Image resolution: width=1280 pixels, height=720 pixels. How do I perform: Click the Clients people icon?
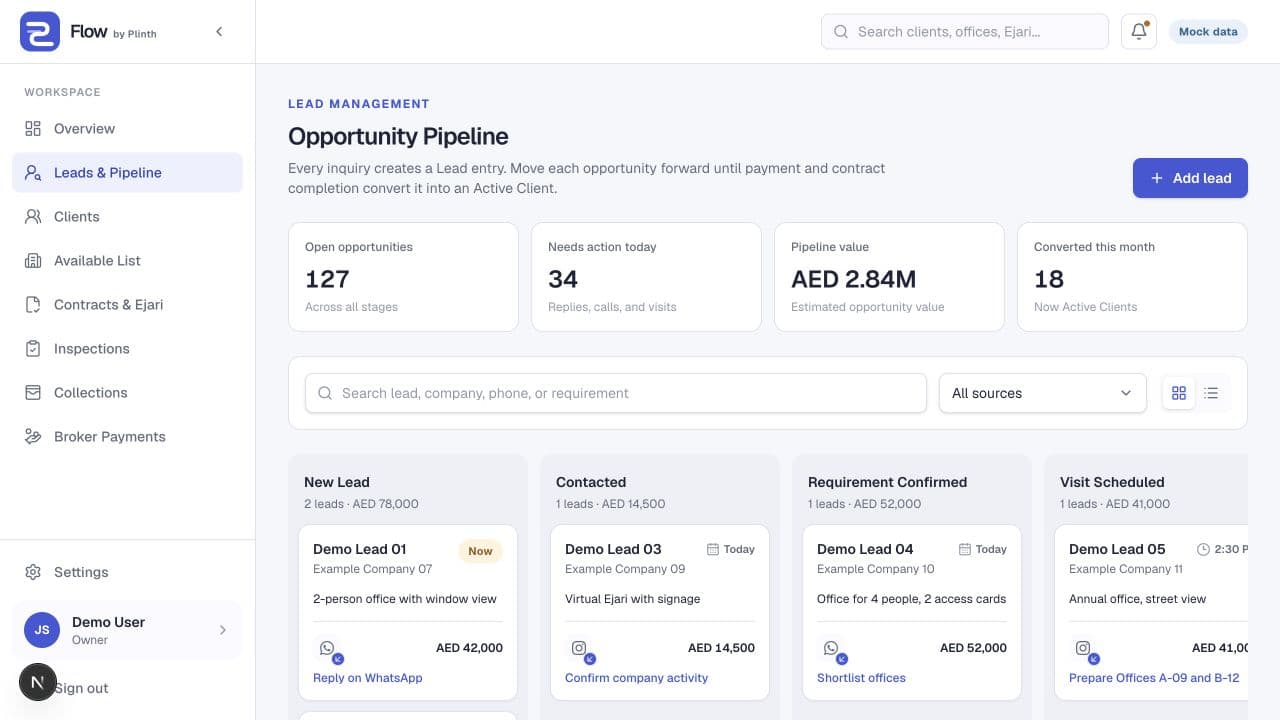(33, 216)
